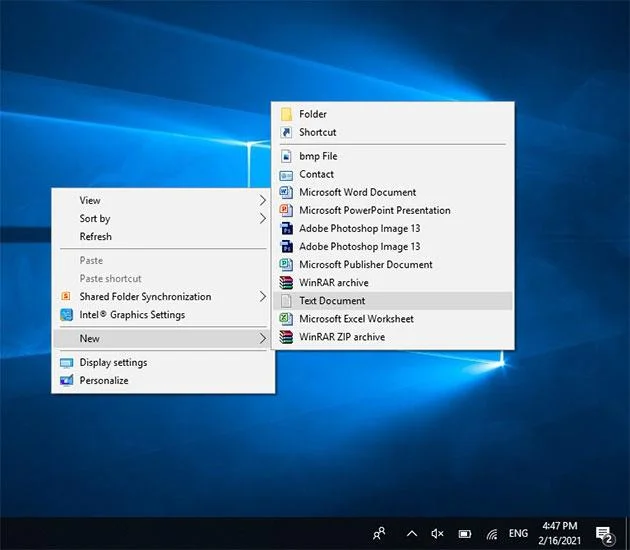630x550 pixels.
Task: Click the Microsoft Word Document icon
Action: (x=286, y=192)
